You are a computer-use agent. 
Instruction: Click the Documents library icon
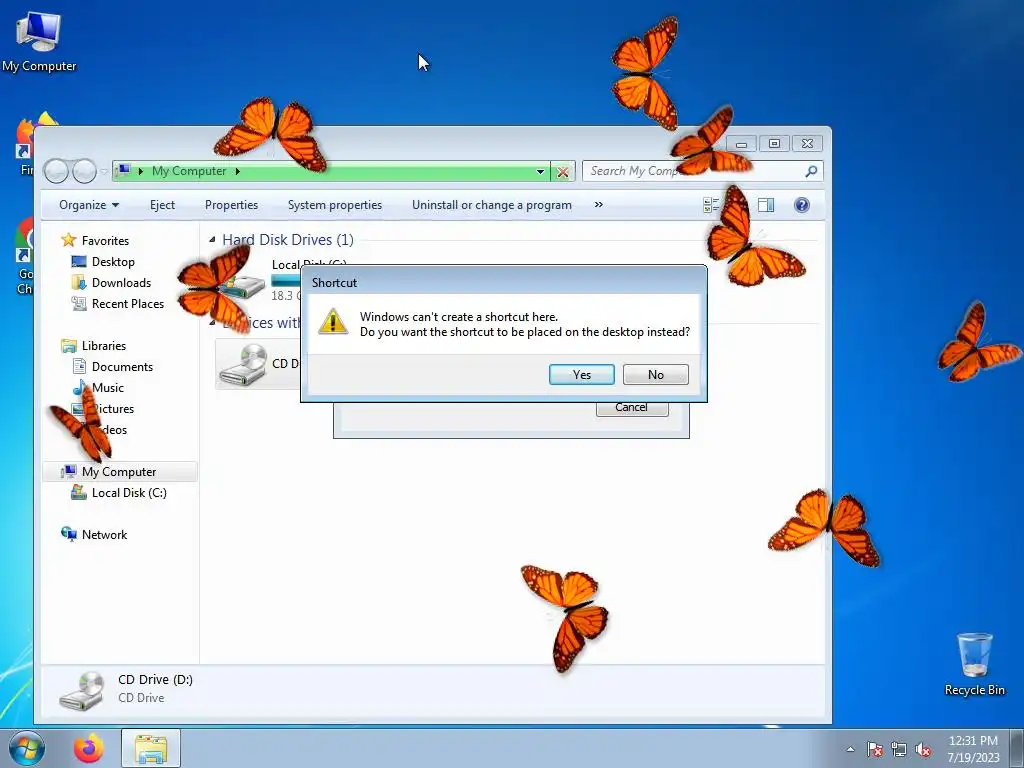coord(79,366)
